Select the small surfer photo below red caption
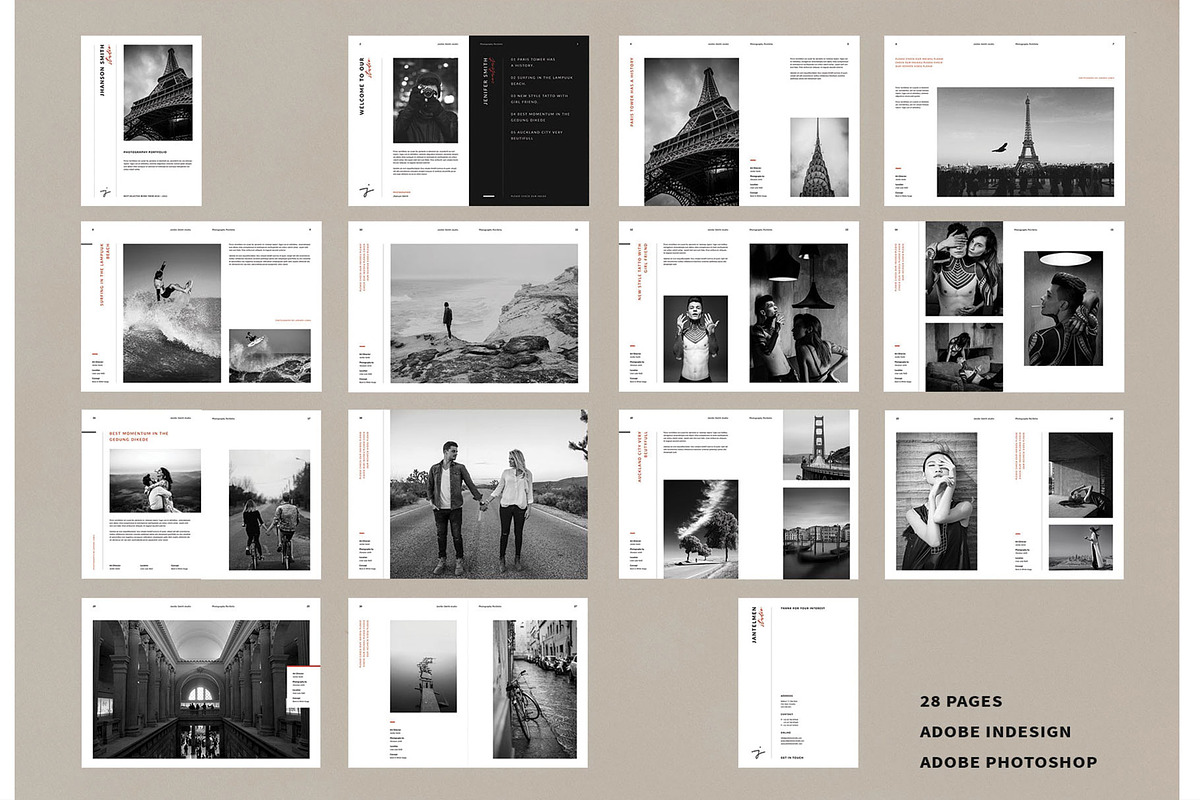Viewport: 1200px width, 800px height. pyautogui.click(x=270, y=355)
